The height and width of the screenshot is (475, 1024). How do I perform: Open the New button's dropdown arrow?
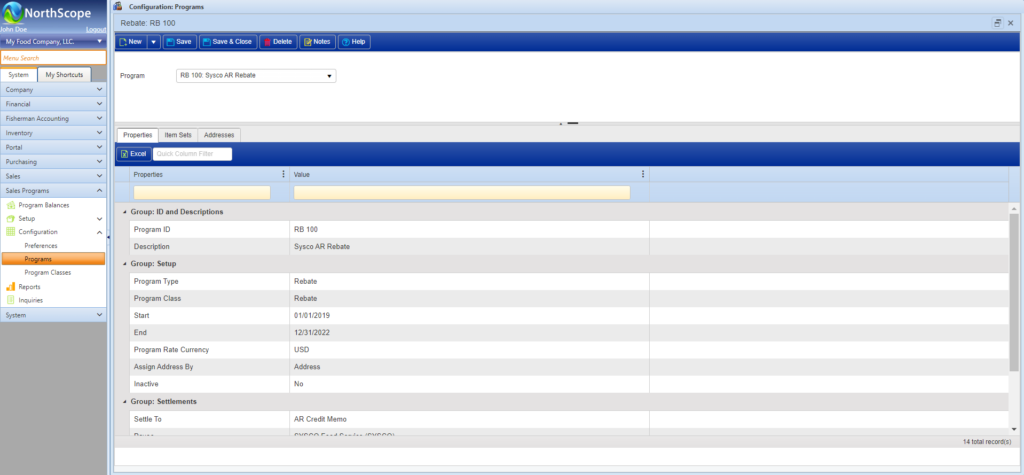tap(154, 42)
